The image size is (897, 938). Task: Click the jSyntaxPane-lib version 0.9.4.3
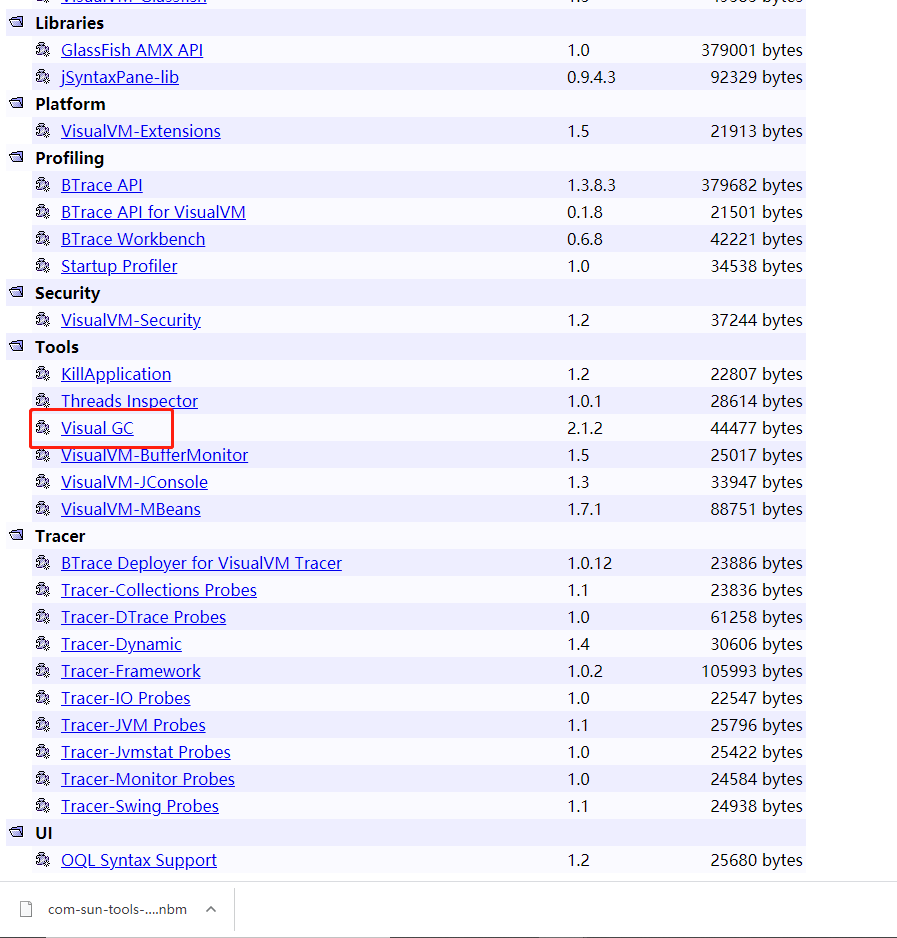[591, 77]
